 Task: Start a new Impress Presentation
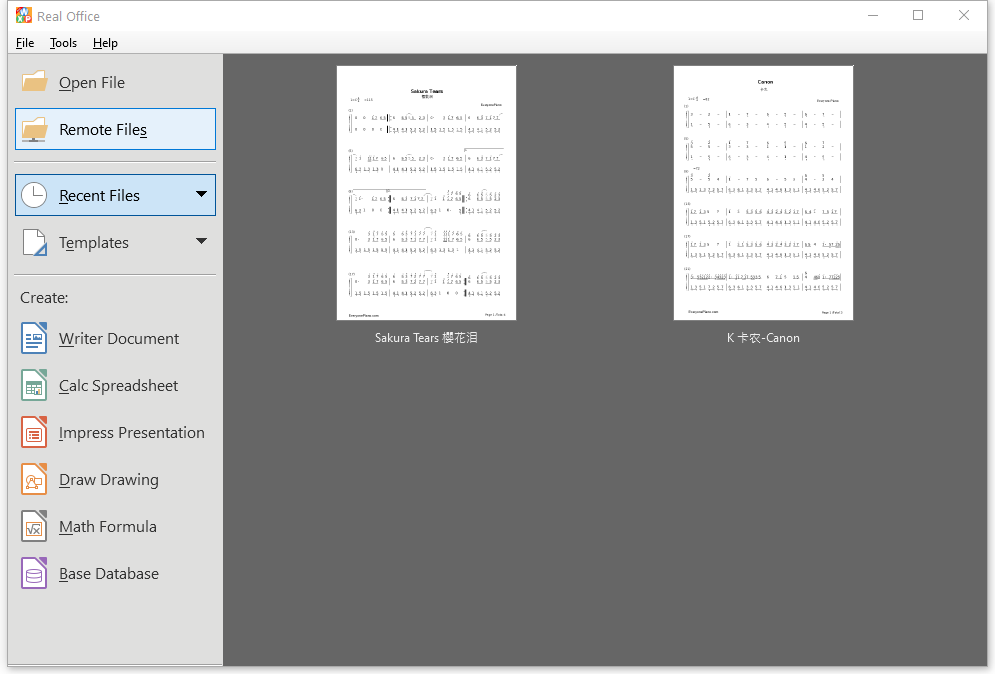coord(114,432)
